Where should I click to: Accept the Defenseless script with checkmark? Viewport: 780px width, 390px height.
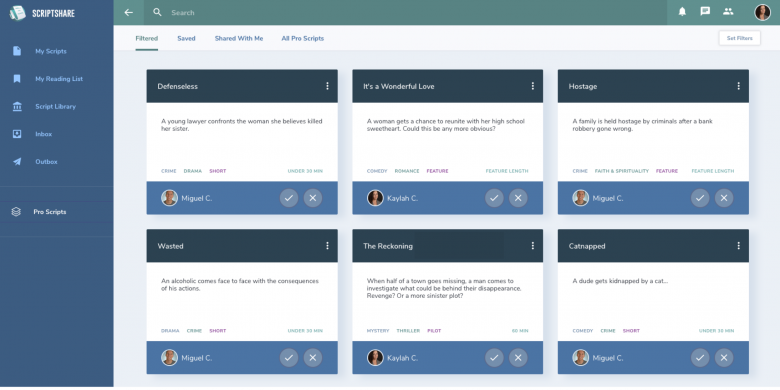click(x=289, y=198)
